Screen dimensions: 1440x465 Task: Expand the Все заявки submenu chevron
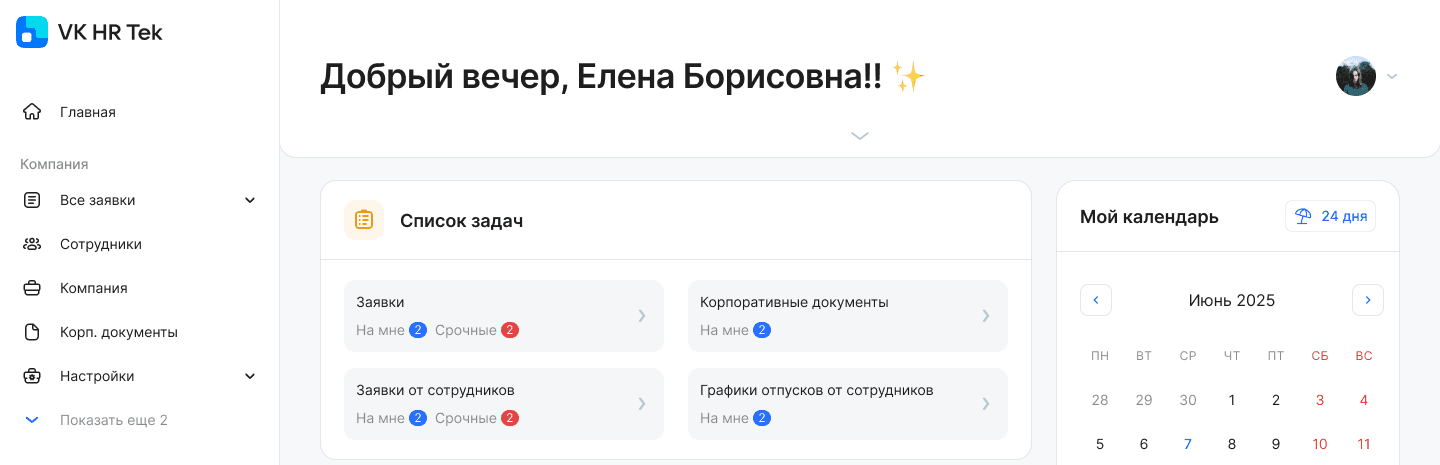(250, 200)
